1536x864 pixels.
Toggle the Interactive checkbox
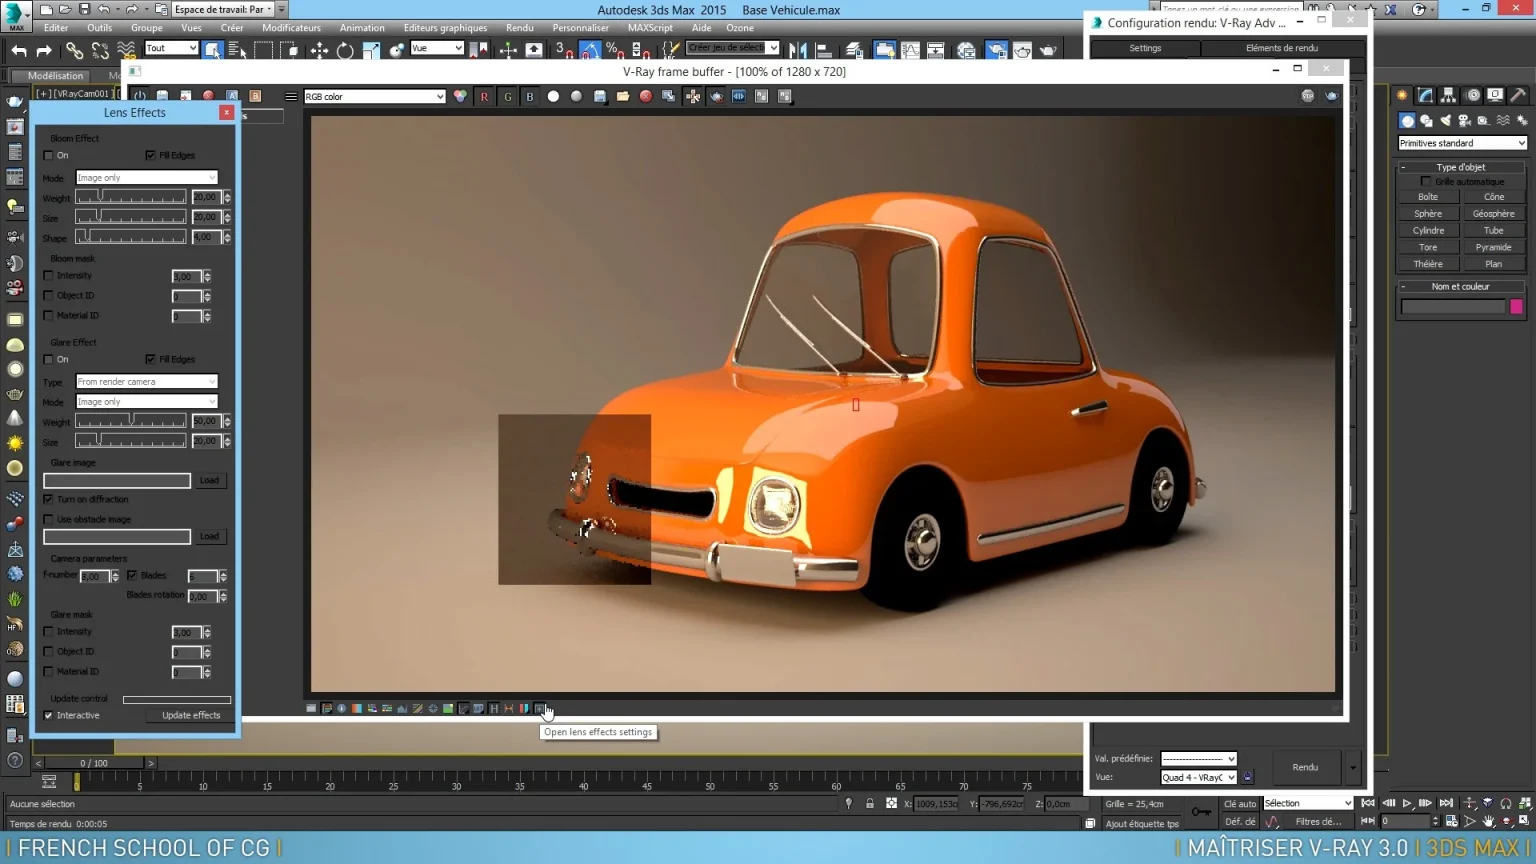48,715
